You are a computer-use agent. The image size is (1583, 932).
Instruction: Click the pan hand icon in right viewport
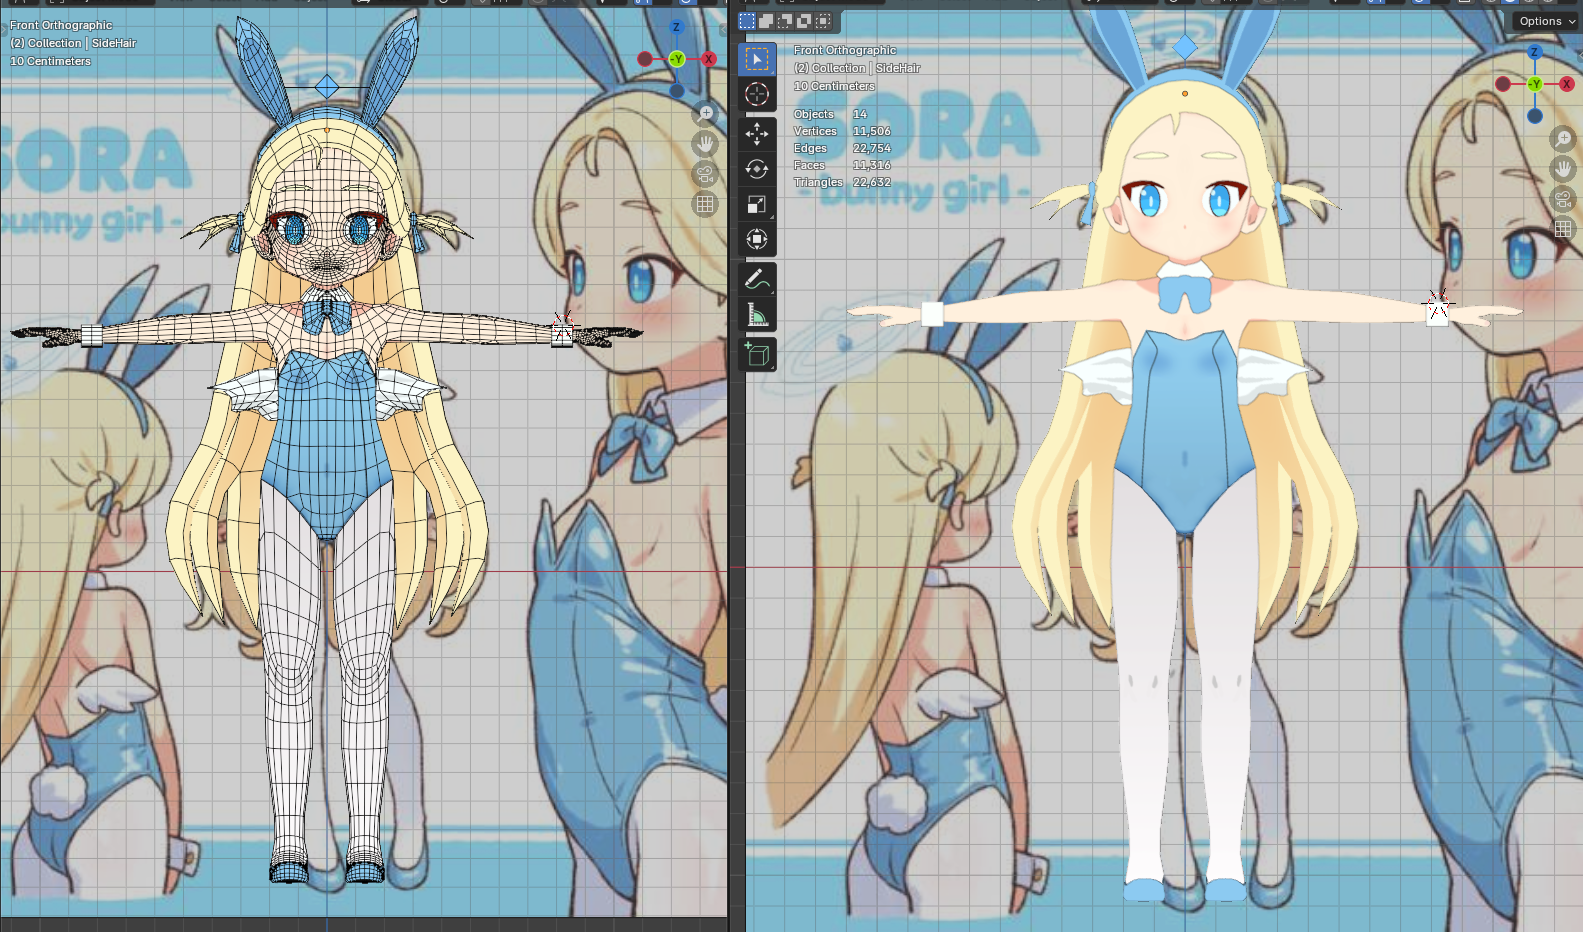click(x=1563, y=169)
